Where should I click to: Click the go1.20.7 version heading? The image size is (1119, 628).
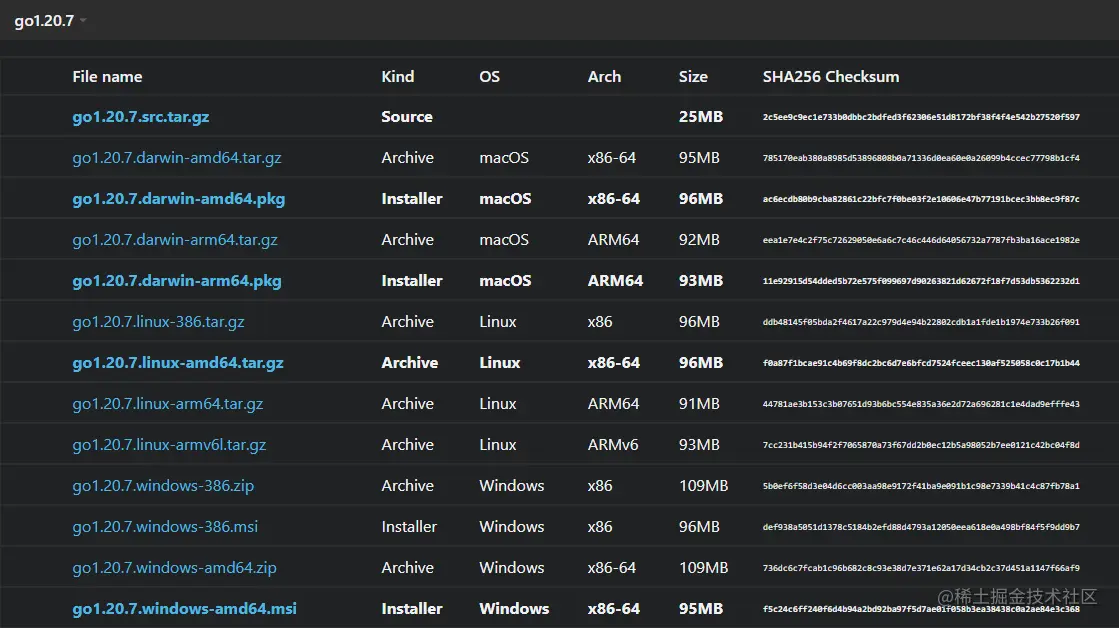[44, 21]
